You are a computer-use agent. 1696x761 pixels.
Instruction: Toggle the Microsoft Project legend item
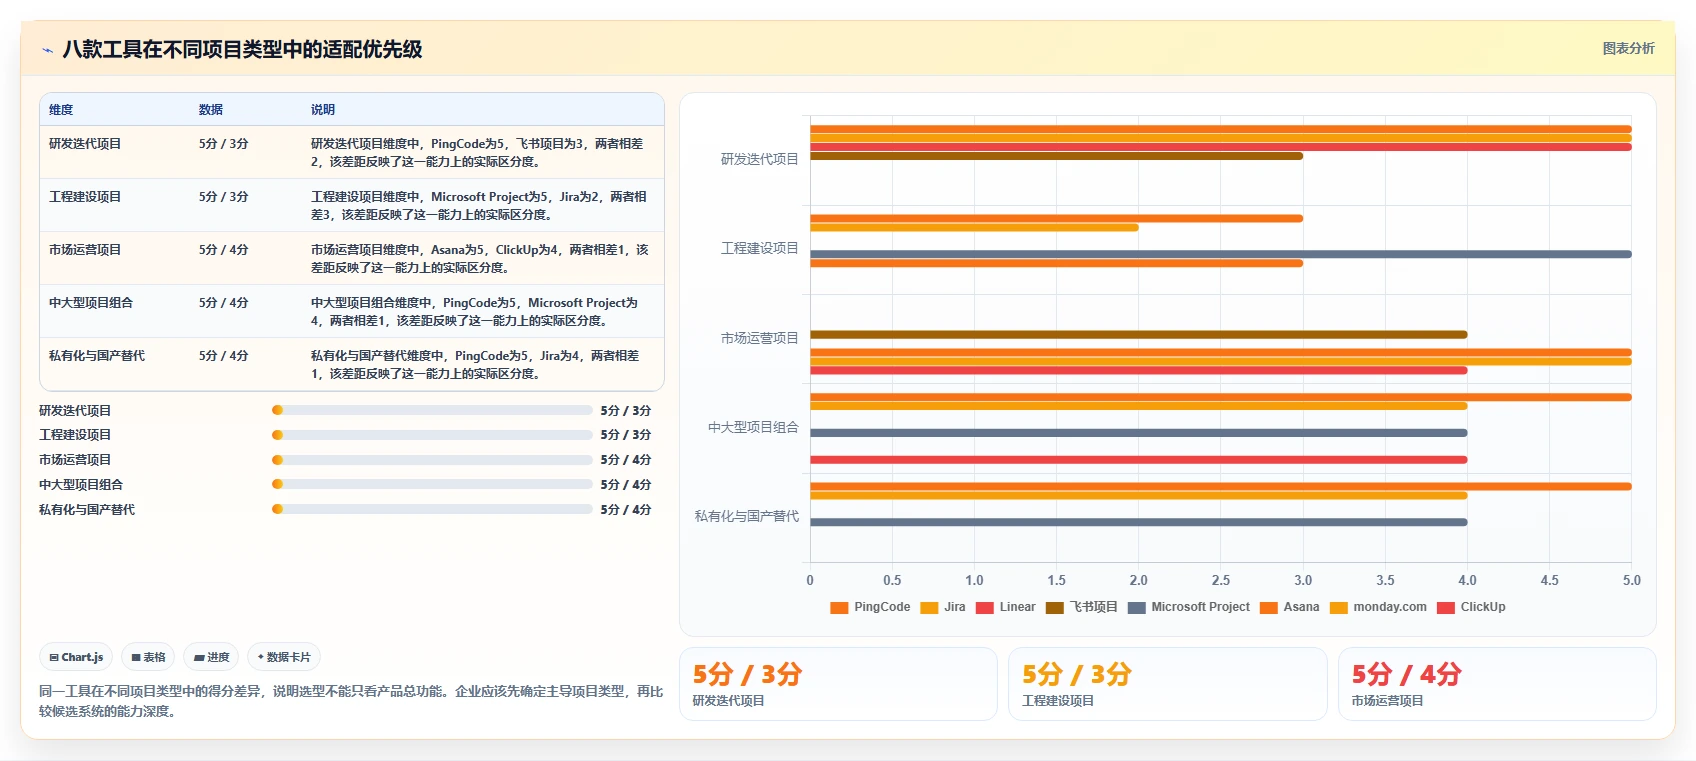pos(1189,607)
